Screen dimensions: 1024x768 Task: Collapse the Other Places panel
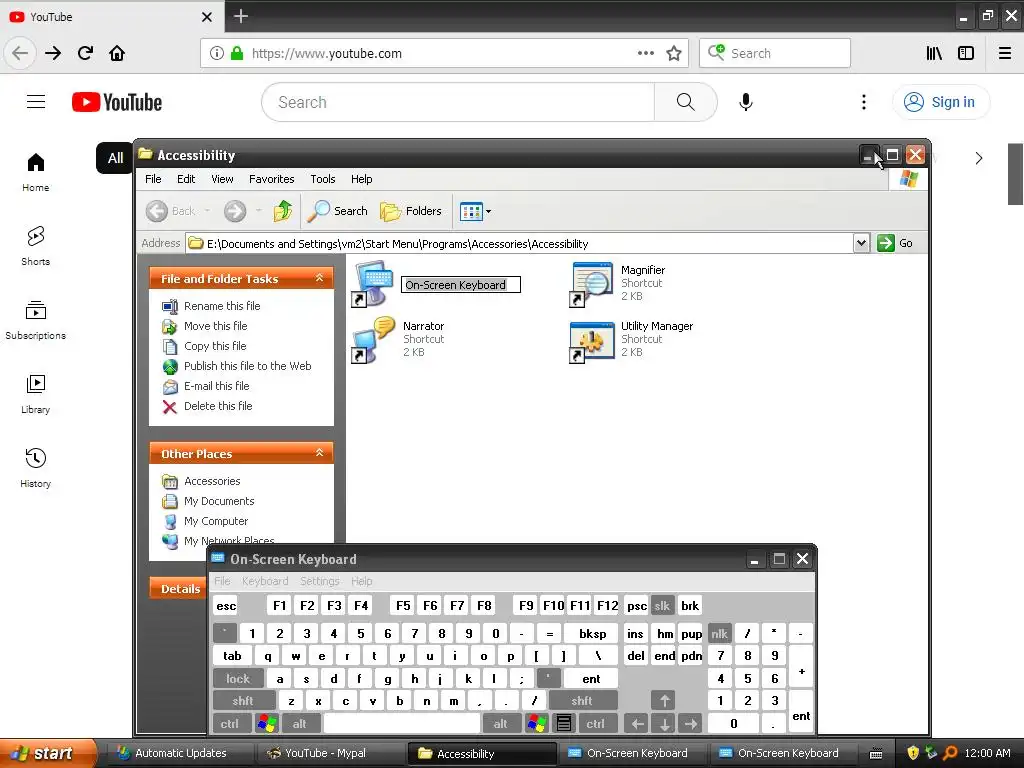319,453
